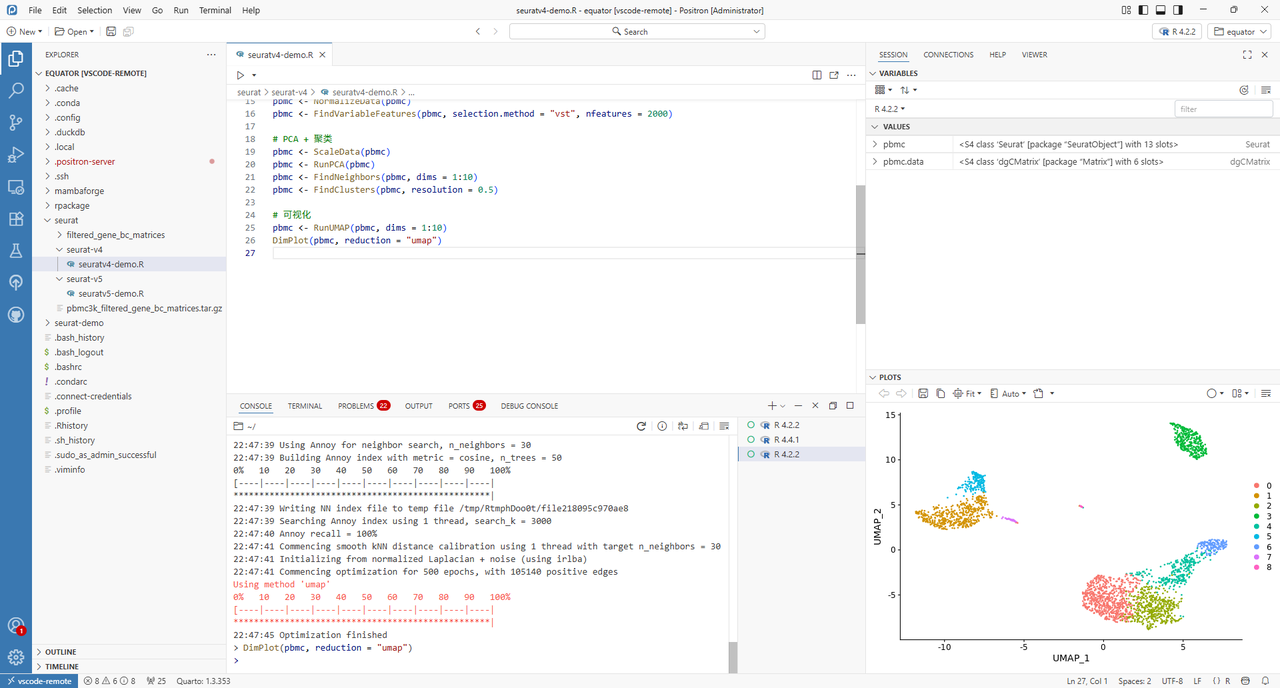Switch to the PROBLEMS tab

point(363,406)
